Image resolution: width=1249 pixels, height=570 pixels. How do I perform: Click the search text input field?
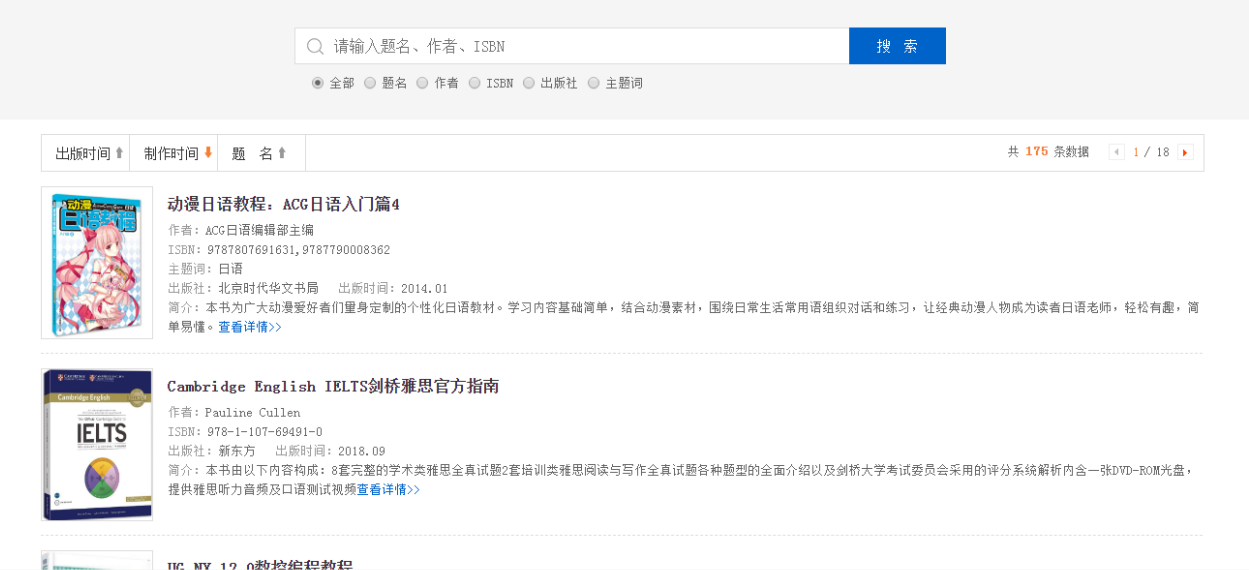(x=572, y=46)
